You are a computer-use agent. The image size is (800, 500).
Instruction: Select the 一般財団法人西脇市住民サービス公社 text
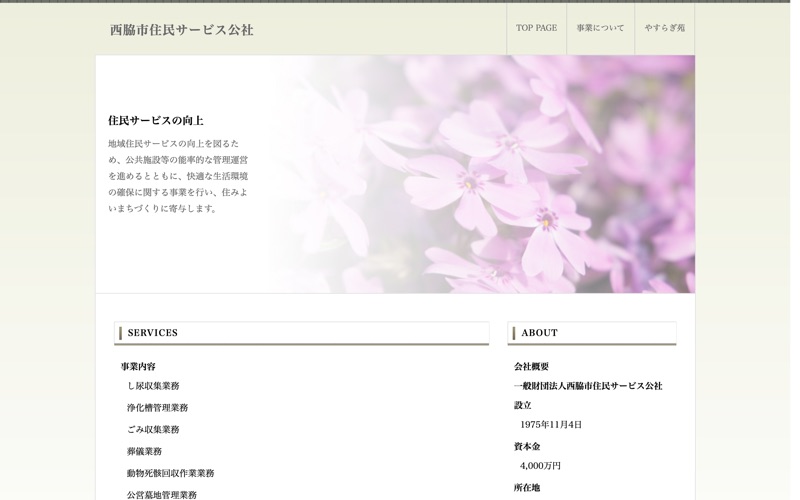[588, 386]
